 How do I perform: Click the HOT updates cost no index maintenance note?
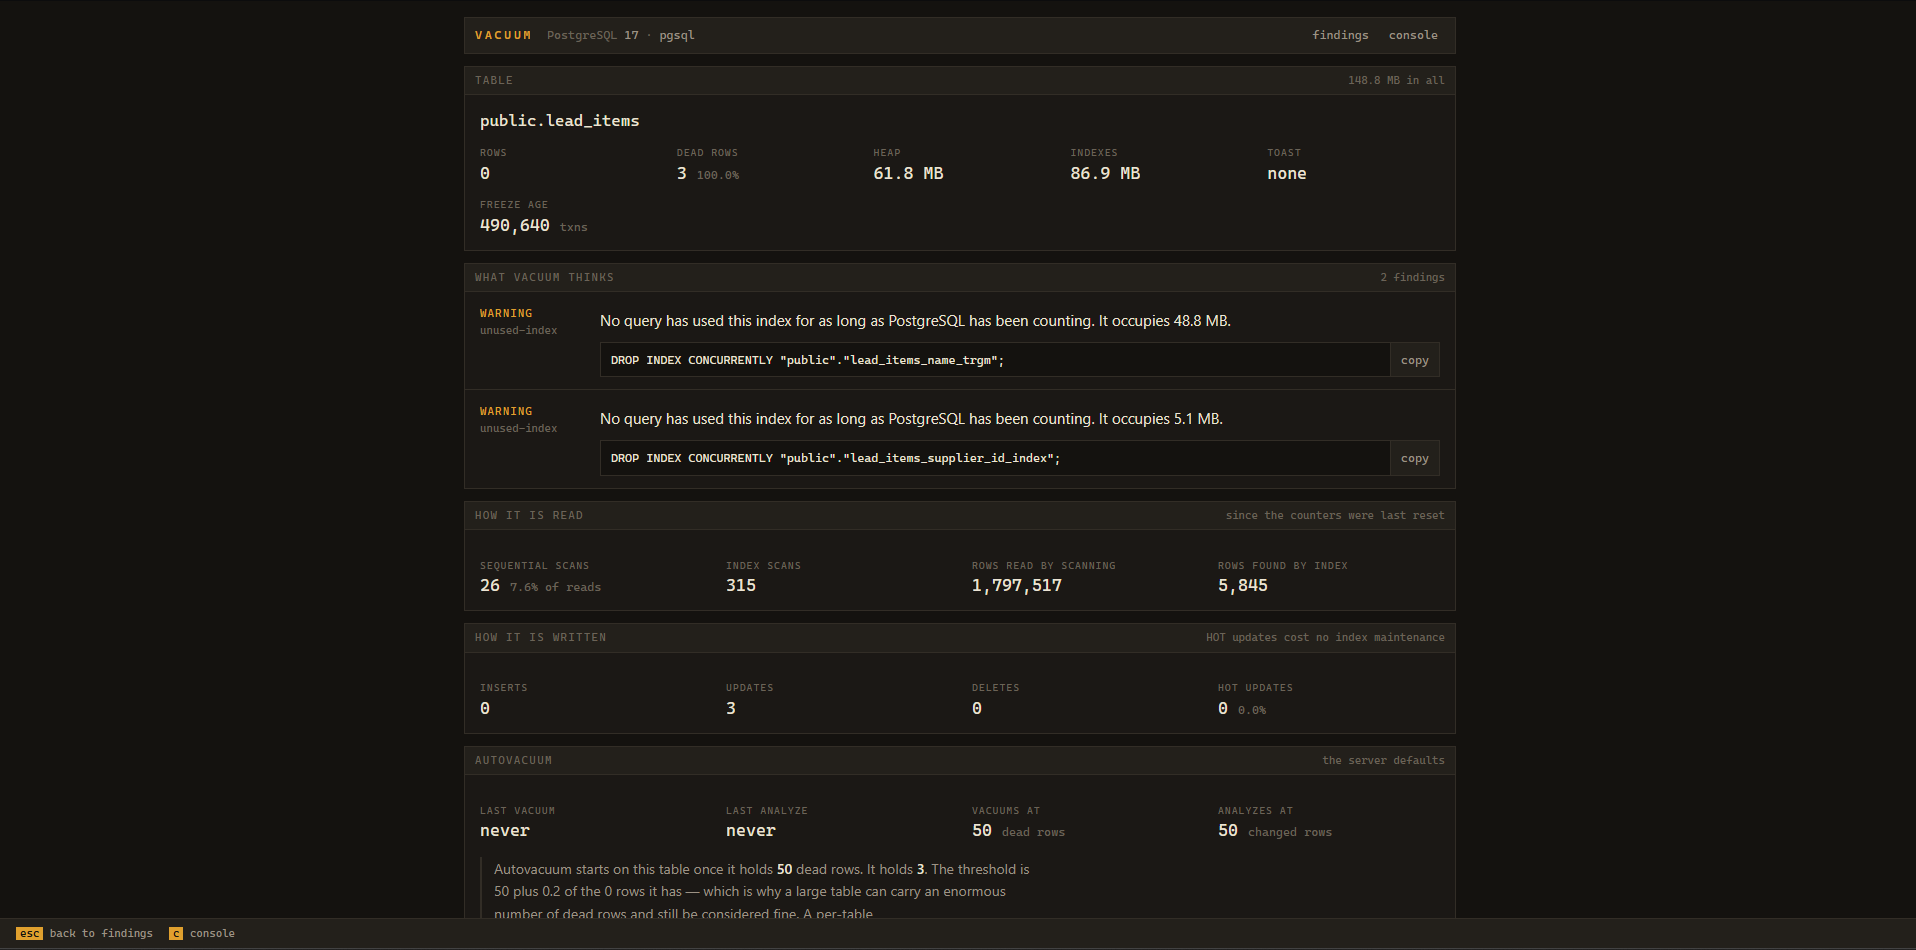[x=1325, y=637]
